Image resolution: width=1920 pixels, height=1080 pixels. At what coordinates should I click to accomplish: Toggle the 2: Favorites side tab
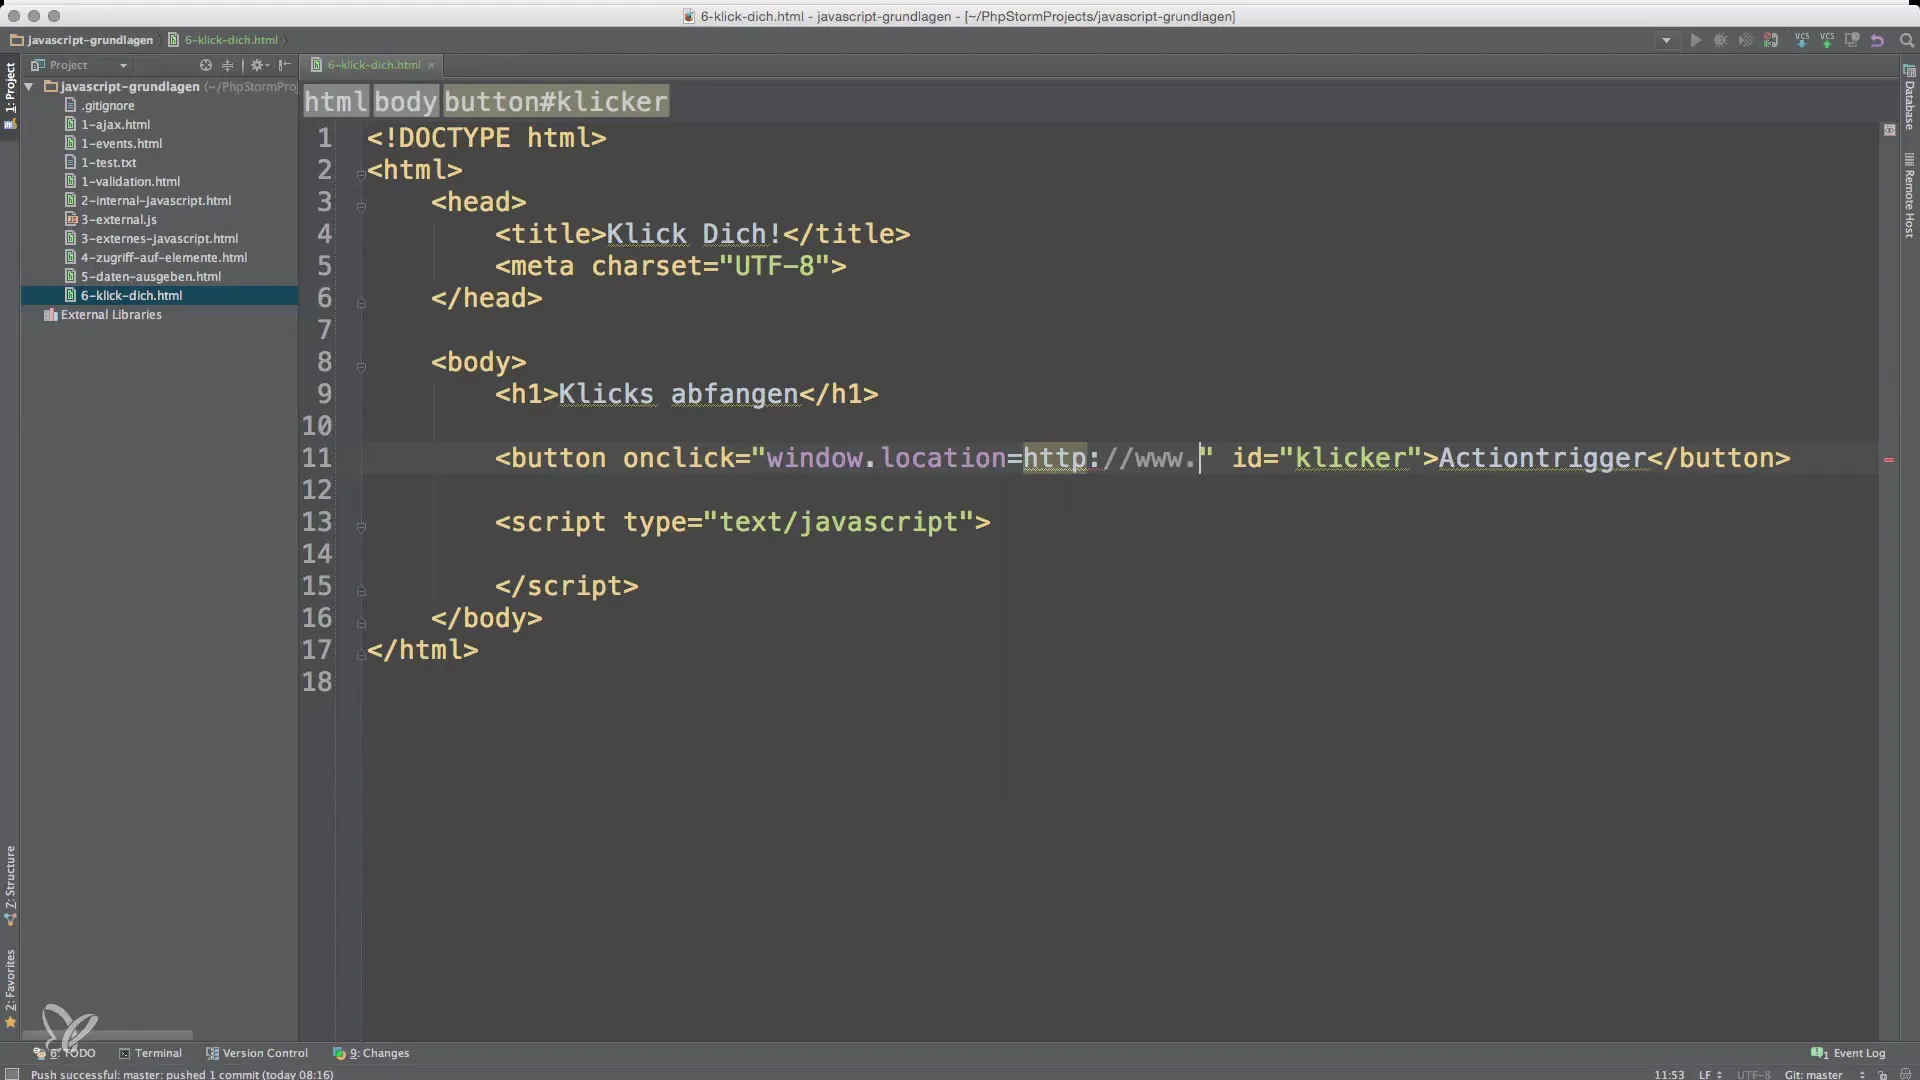pos(10,988)
